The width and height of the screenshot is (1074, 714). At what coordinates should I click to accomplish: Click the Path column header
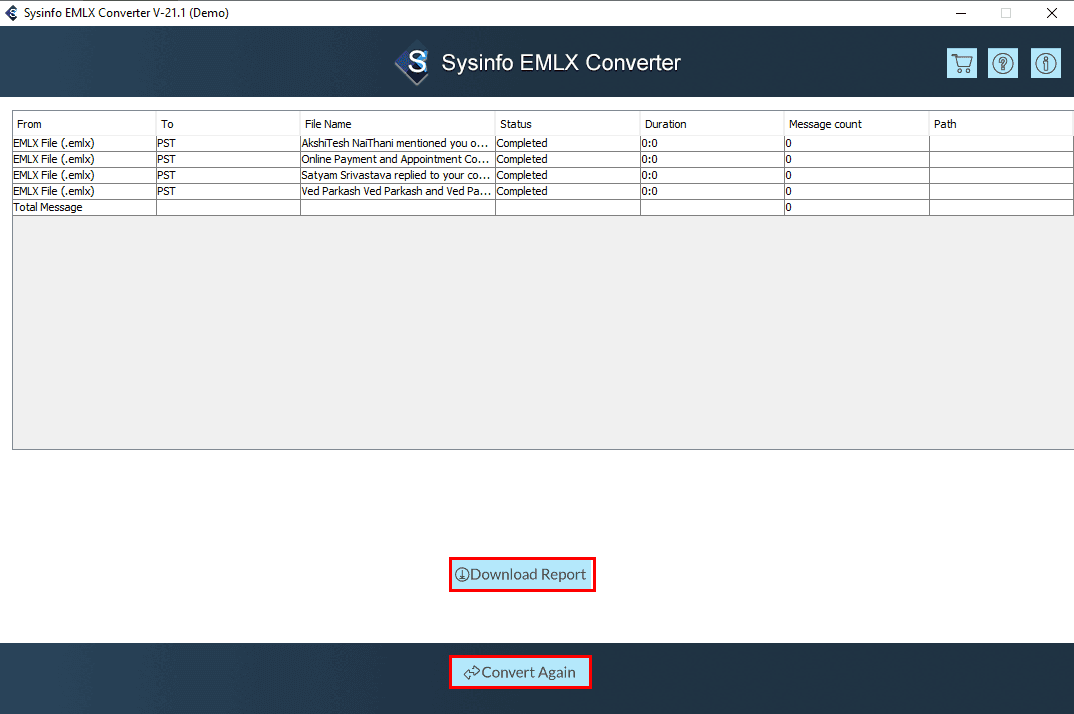click(1000, 124)
